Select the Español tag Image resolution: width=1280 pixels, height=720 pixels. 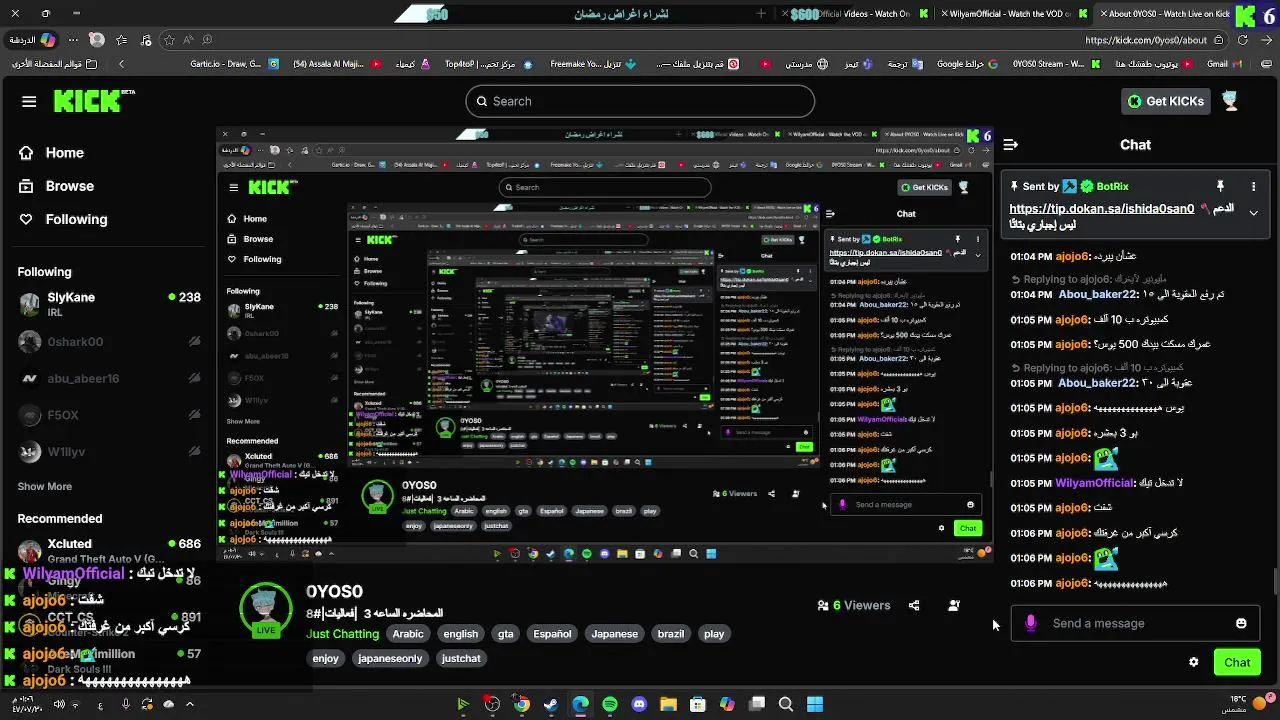click(552, 634)
